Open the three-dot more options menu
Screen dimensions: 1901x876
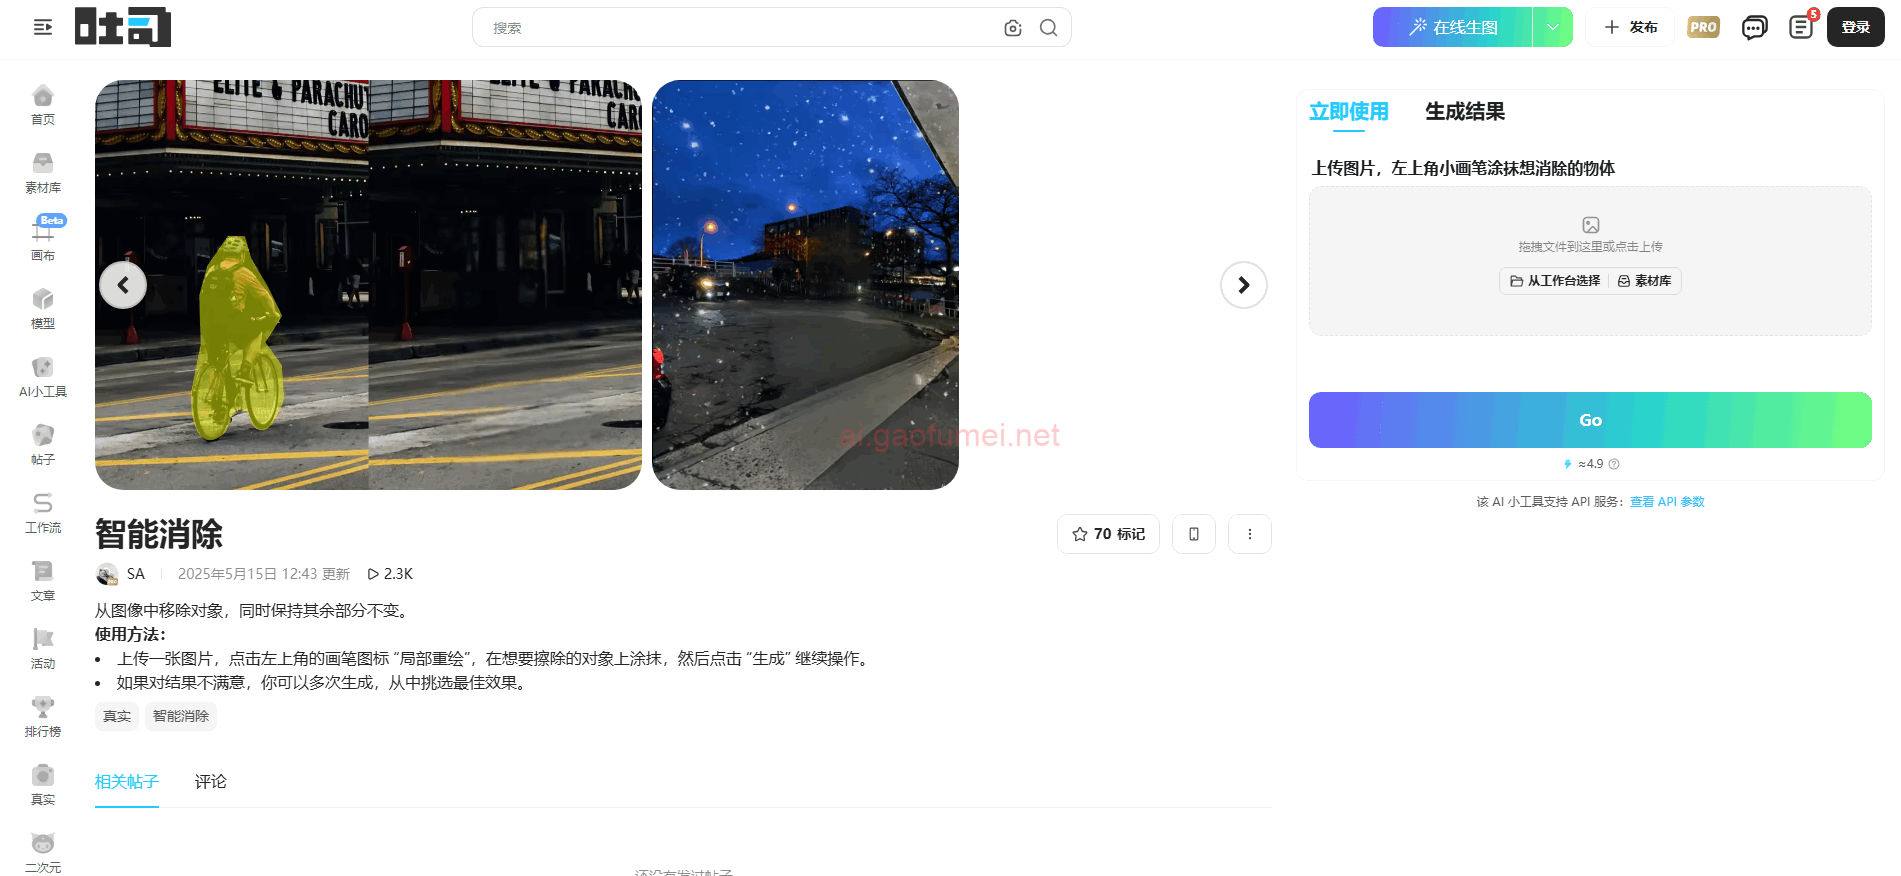point(1249,534)
